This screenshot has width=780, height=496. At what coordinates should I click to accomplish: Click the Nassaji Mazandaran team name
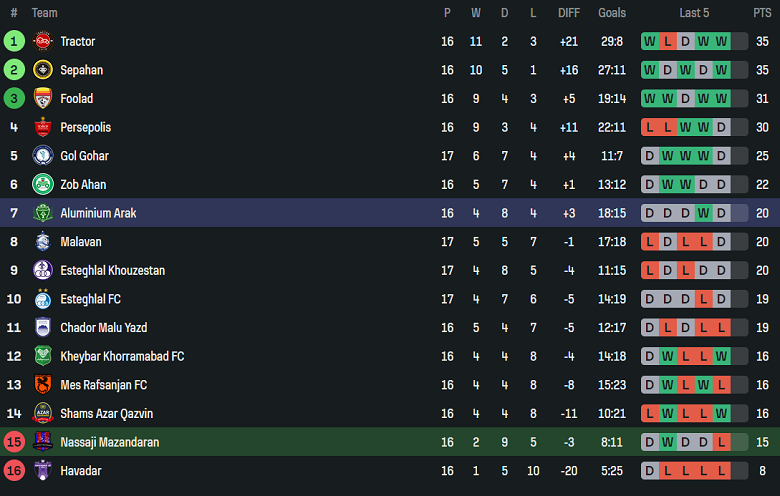coord(109,442)
